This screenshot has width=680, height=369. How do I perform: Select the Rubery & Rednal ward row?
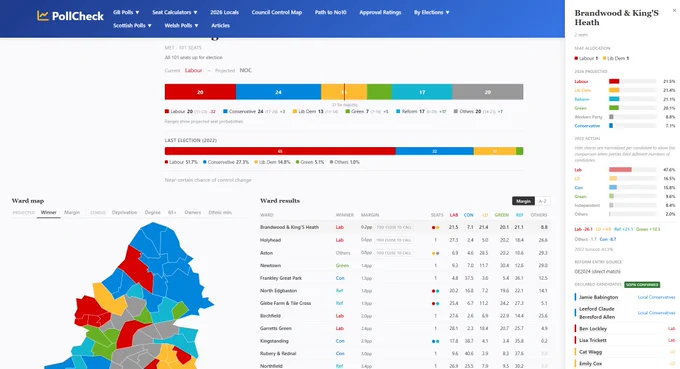pos(405,353)
